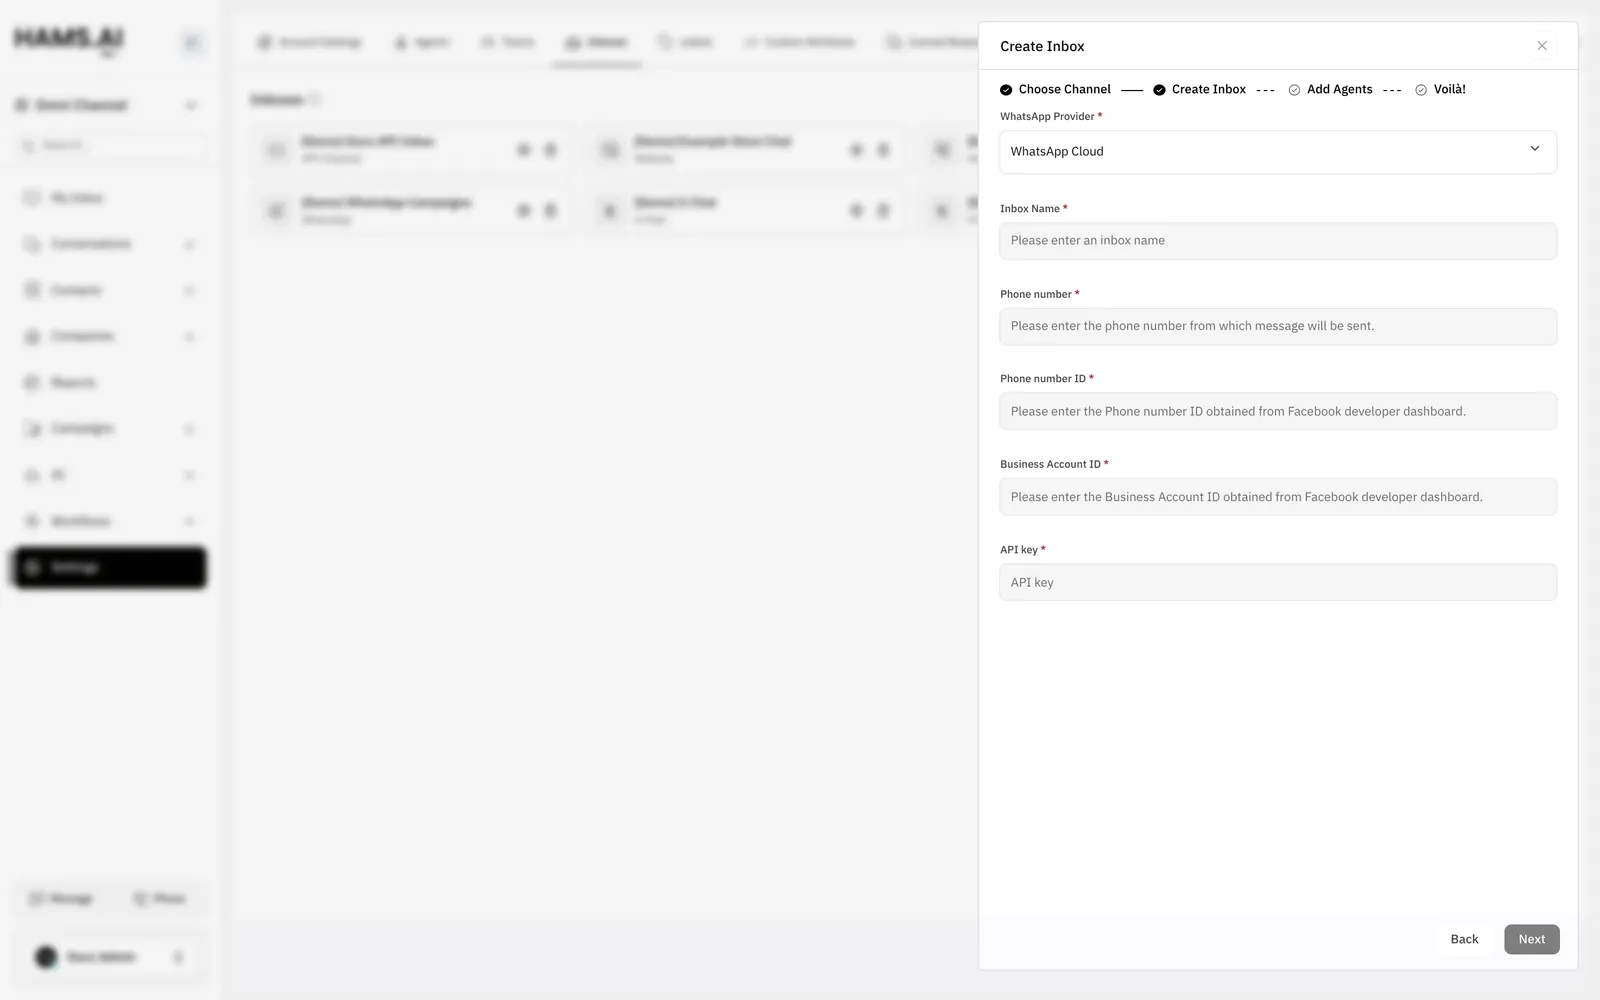Click the Add Agents step circle icon

point(1294,90)
